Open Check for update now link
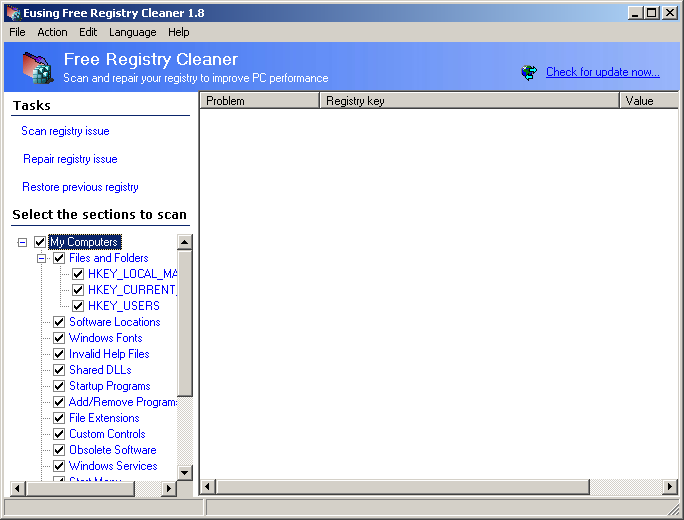684x520 pixels. tap(602, 72)
